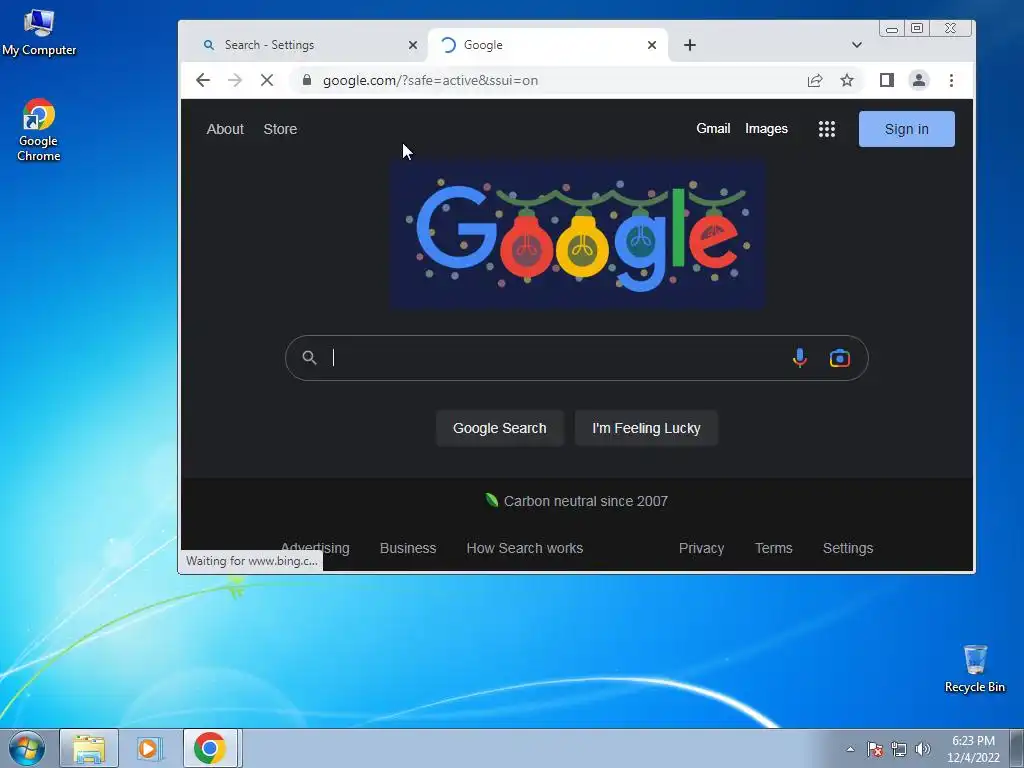Viewport: 1024px width, 768px height.
Task: Open the How Search works link
Action: 525,549
